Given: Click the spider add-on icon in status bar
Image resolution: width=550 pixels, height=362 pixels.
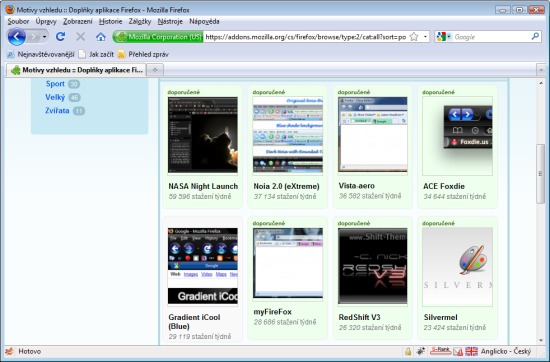Looking at the screenshot, I should (x=420, y=351).
